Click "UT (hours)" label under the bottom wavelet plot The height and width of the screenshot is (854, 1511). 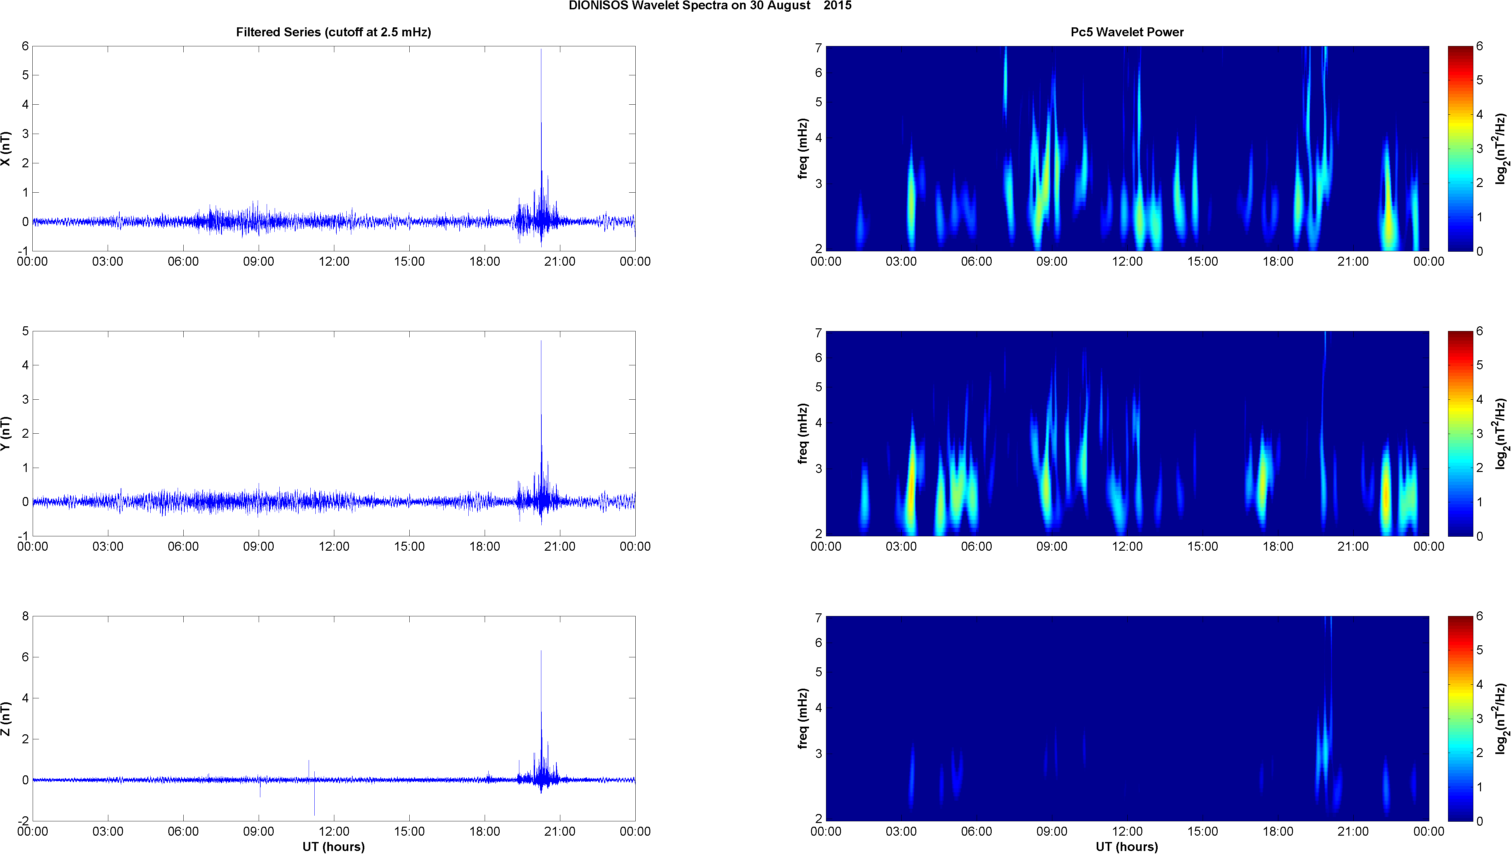coord(1127,847)
